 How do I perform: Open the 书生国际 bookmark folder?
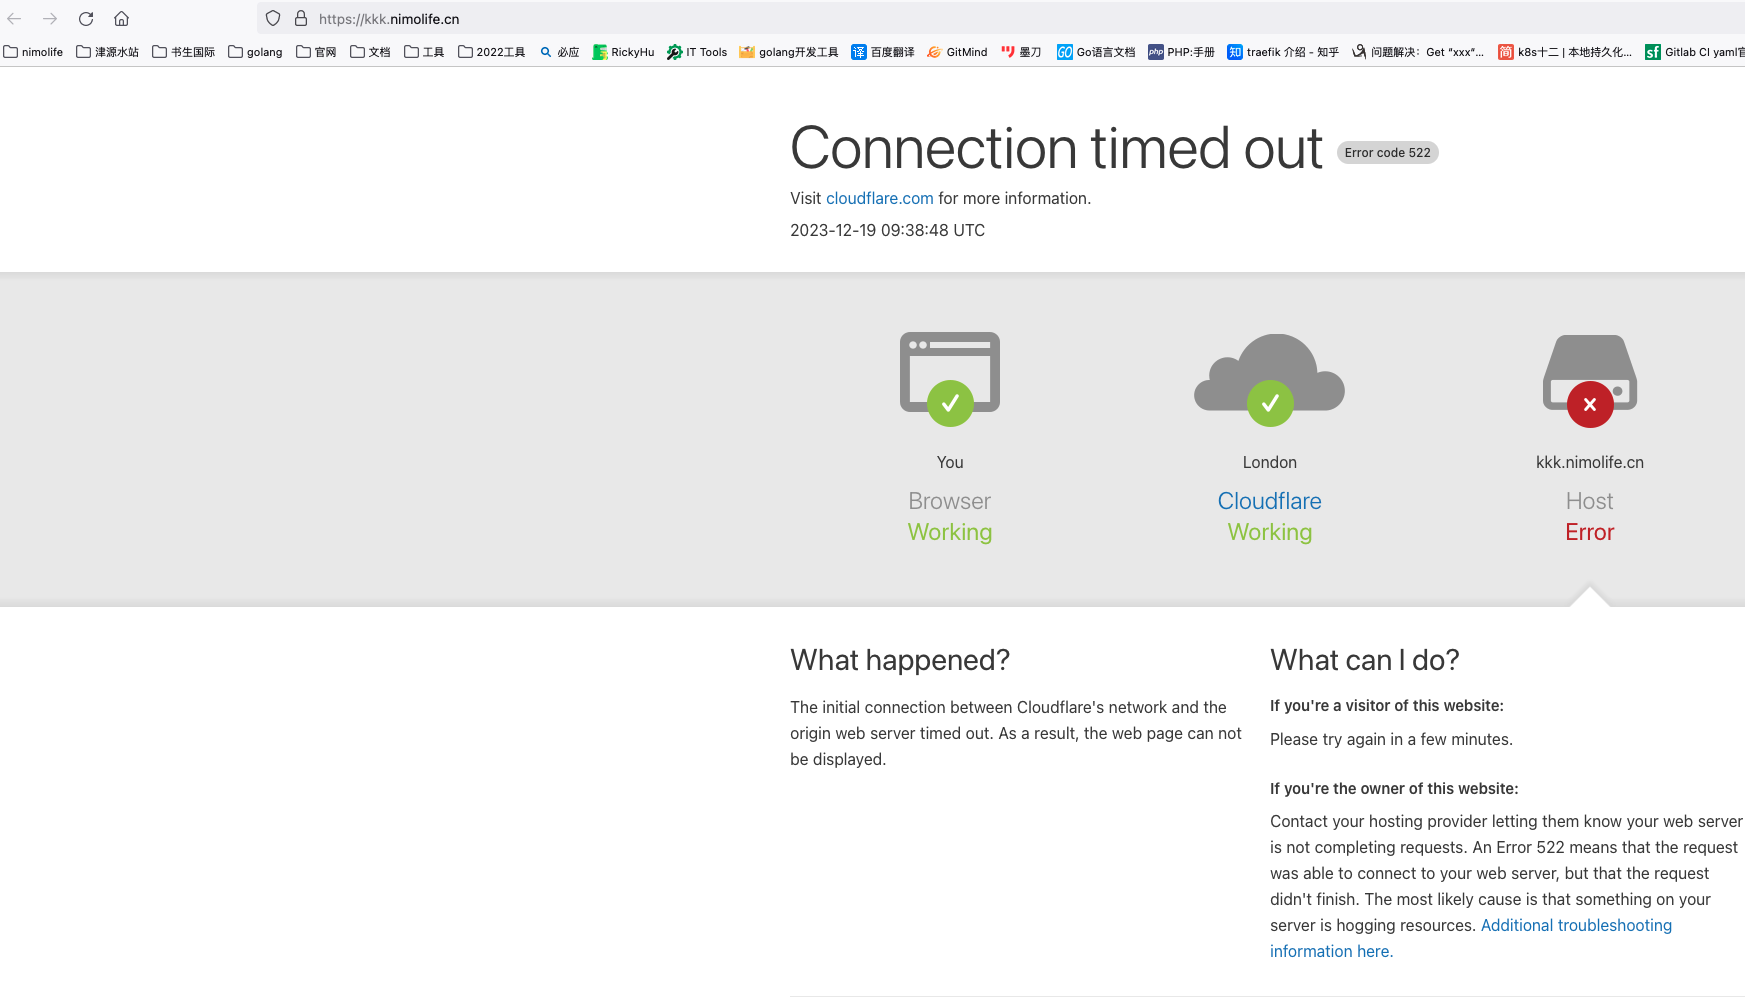[184, 52]
